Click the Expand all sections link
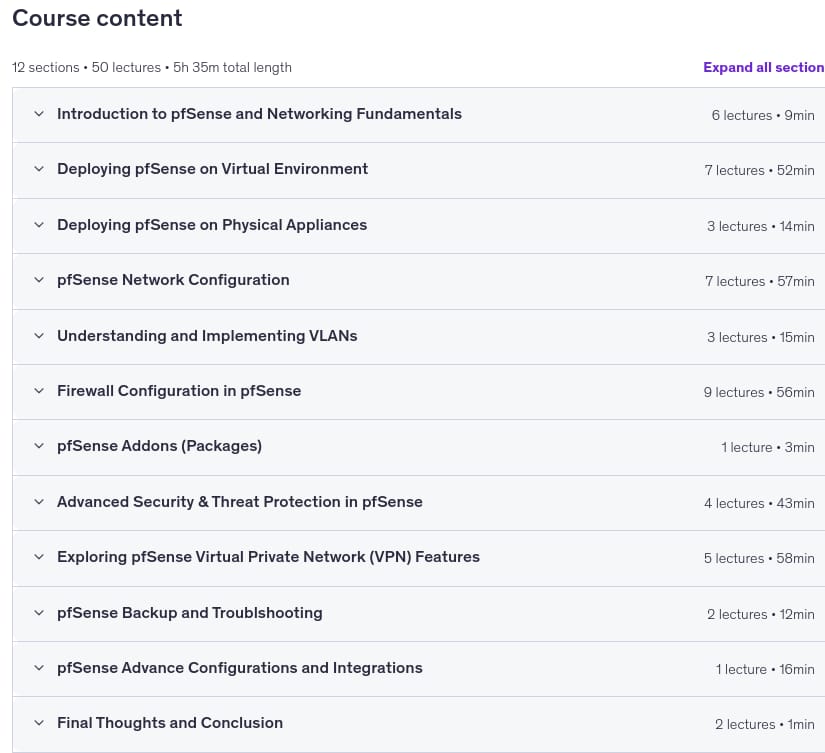The width and height of the screenshot is (825, 753). (x=764, y=67)
